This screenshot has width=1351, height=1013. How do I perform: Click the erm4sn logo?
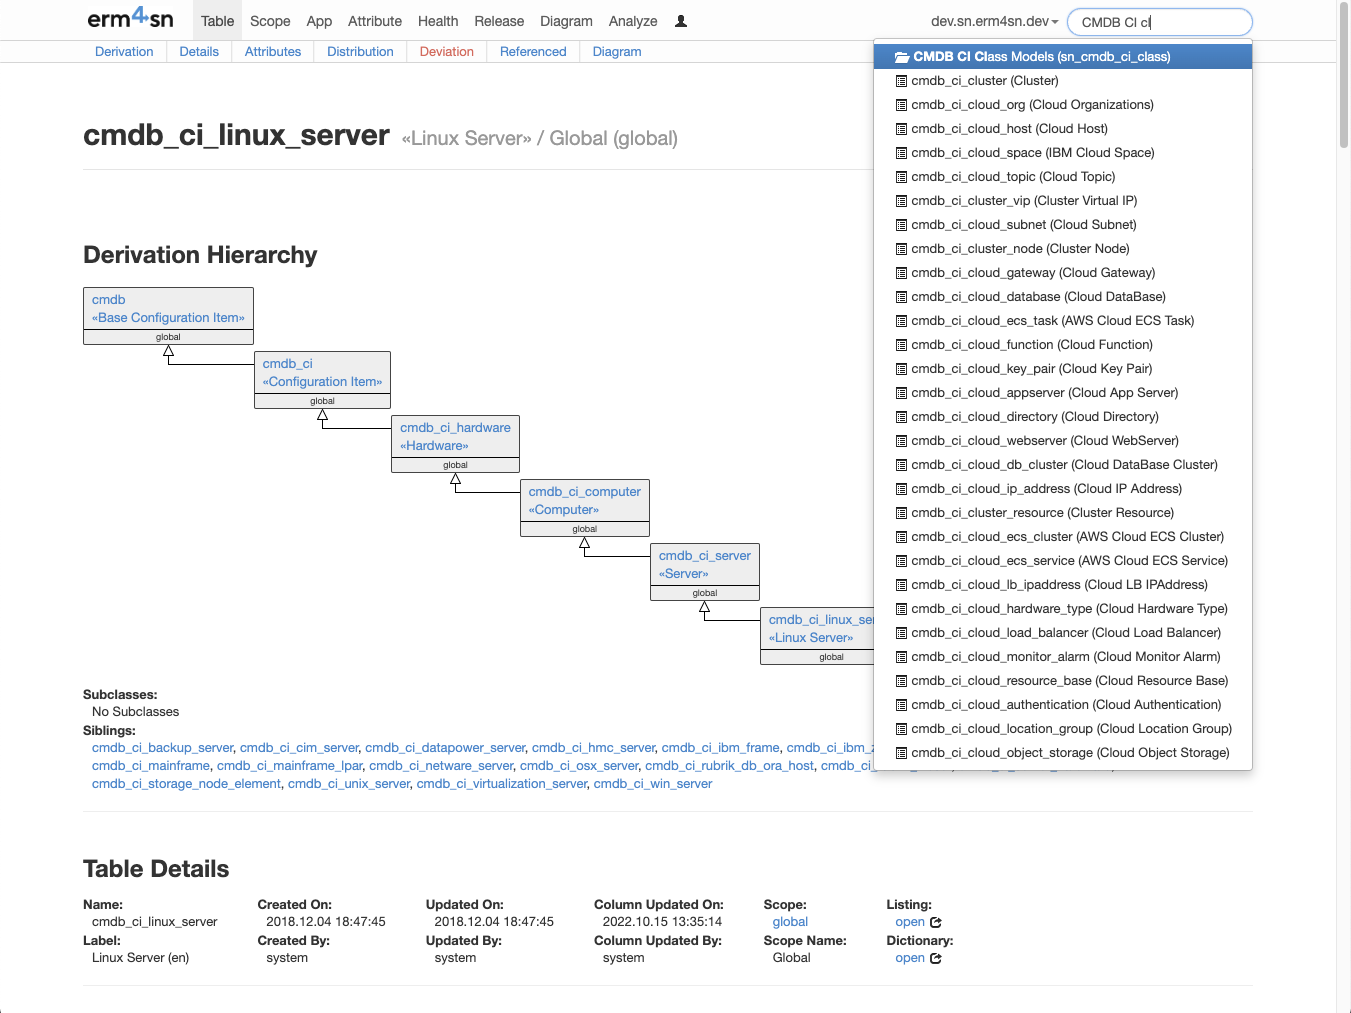coord(130,19)
